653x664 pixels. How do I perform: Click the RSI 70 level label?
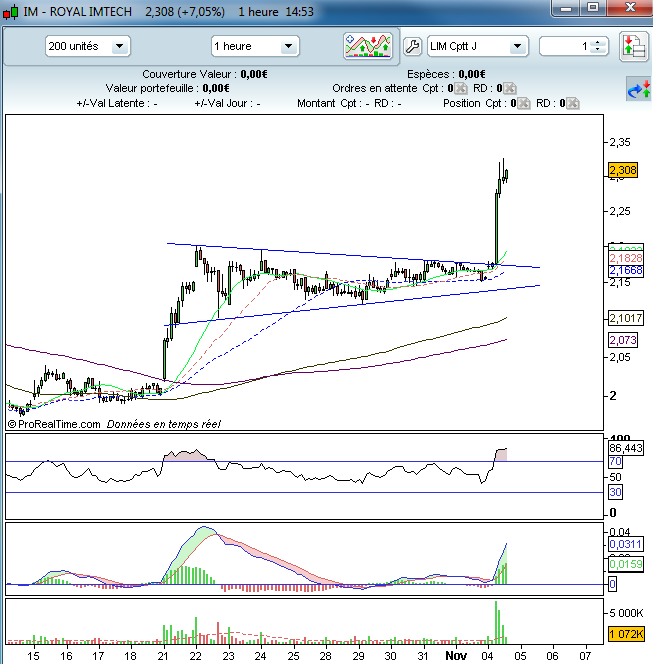tap(615, 461)
